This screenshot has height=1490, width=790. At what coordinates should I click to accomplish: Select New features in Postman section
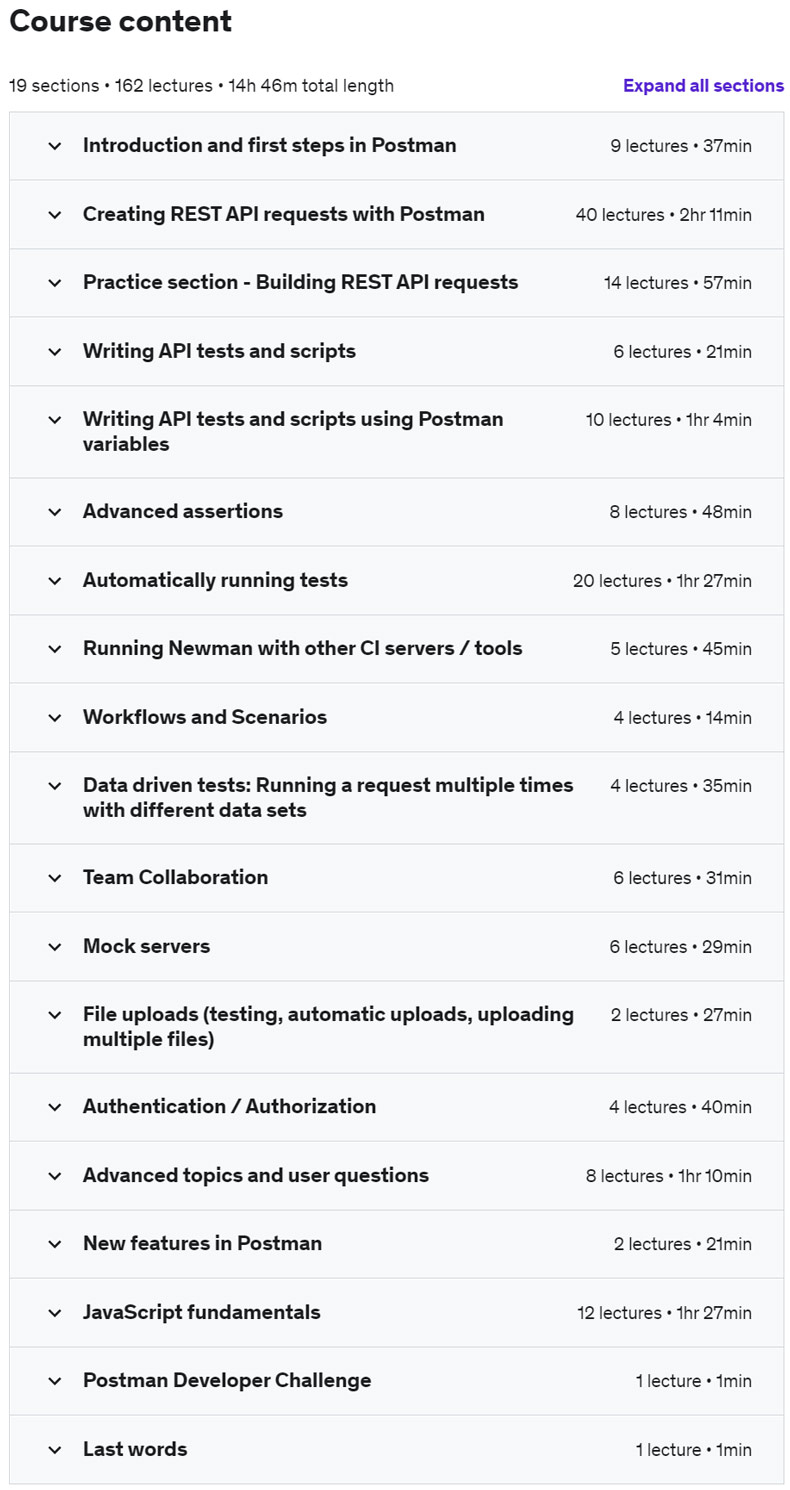click(202, 1244)
